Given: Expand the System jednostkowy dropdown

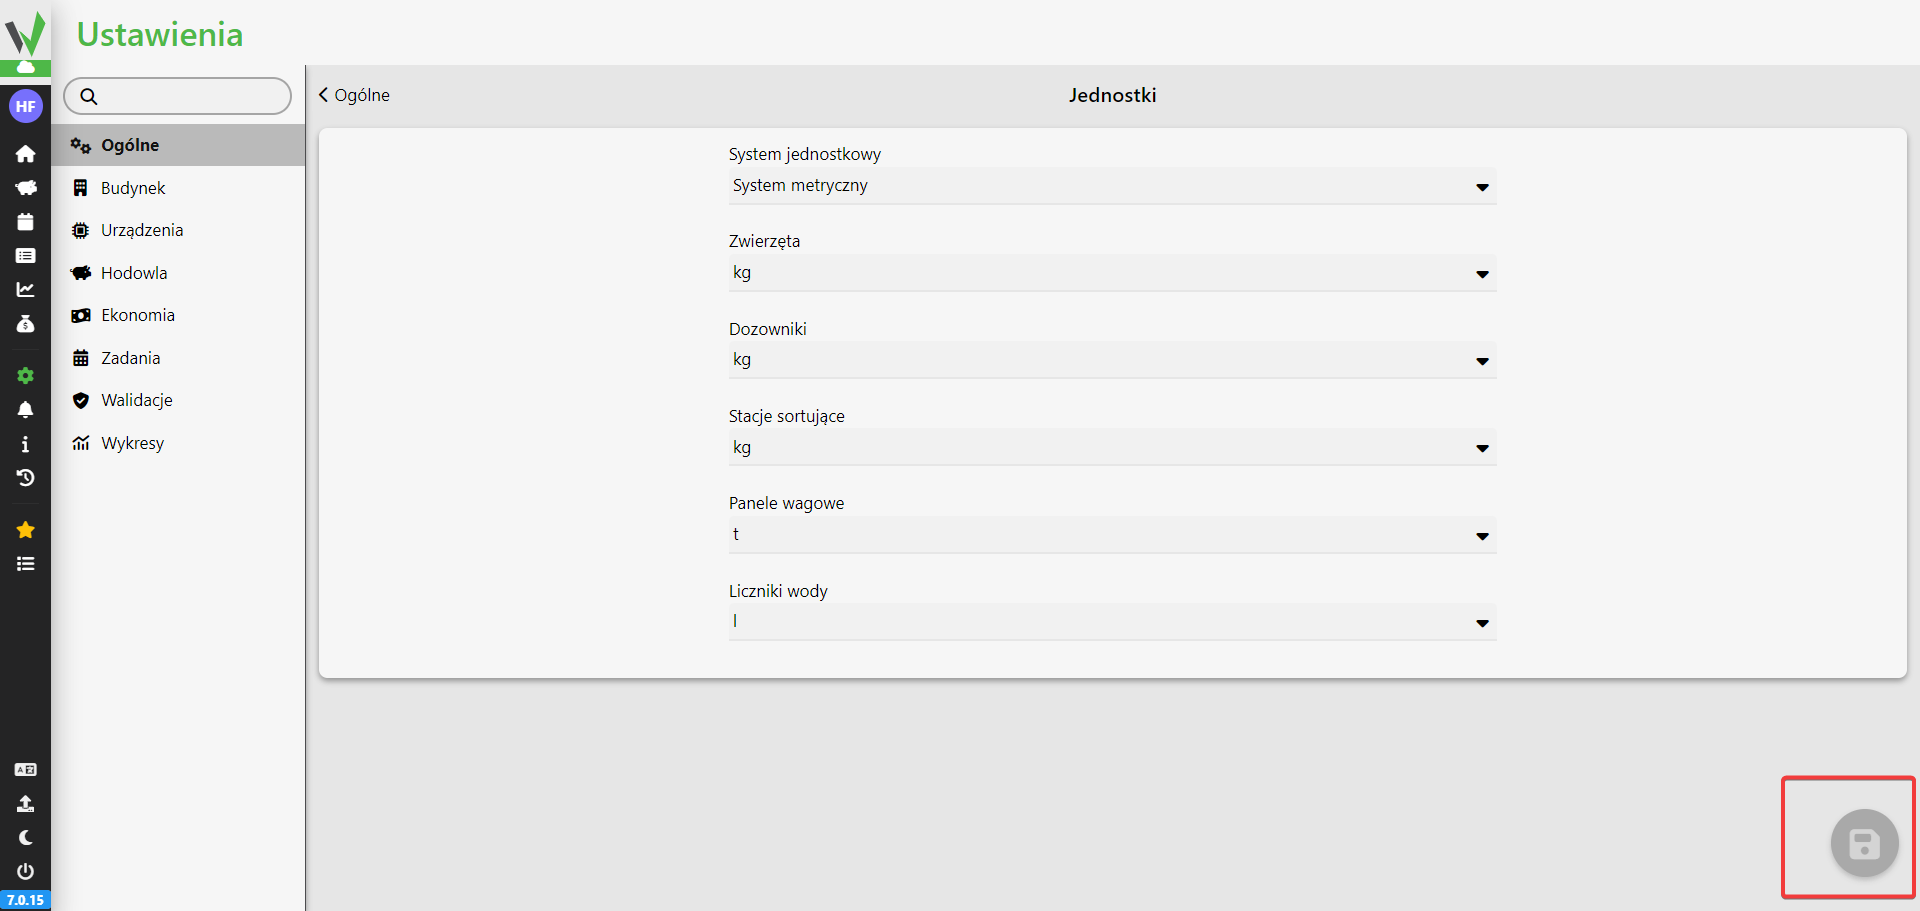Looking at the screenshot, I should click(x=1111, y=186).
